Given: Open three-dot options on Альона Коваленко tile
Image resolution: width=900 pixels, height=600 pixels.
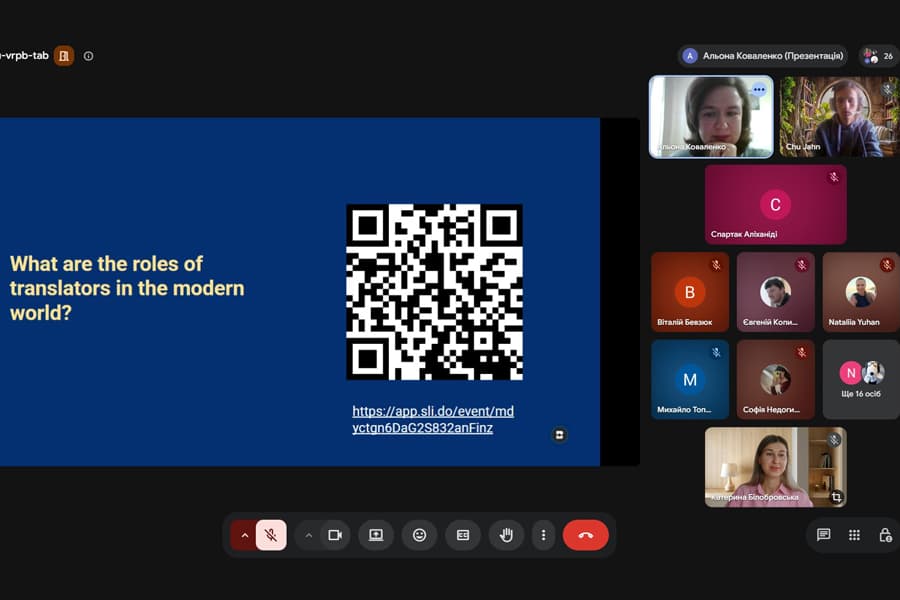Looking at the screenshot, I should [x=759, y=90].
